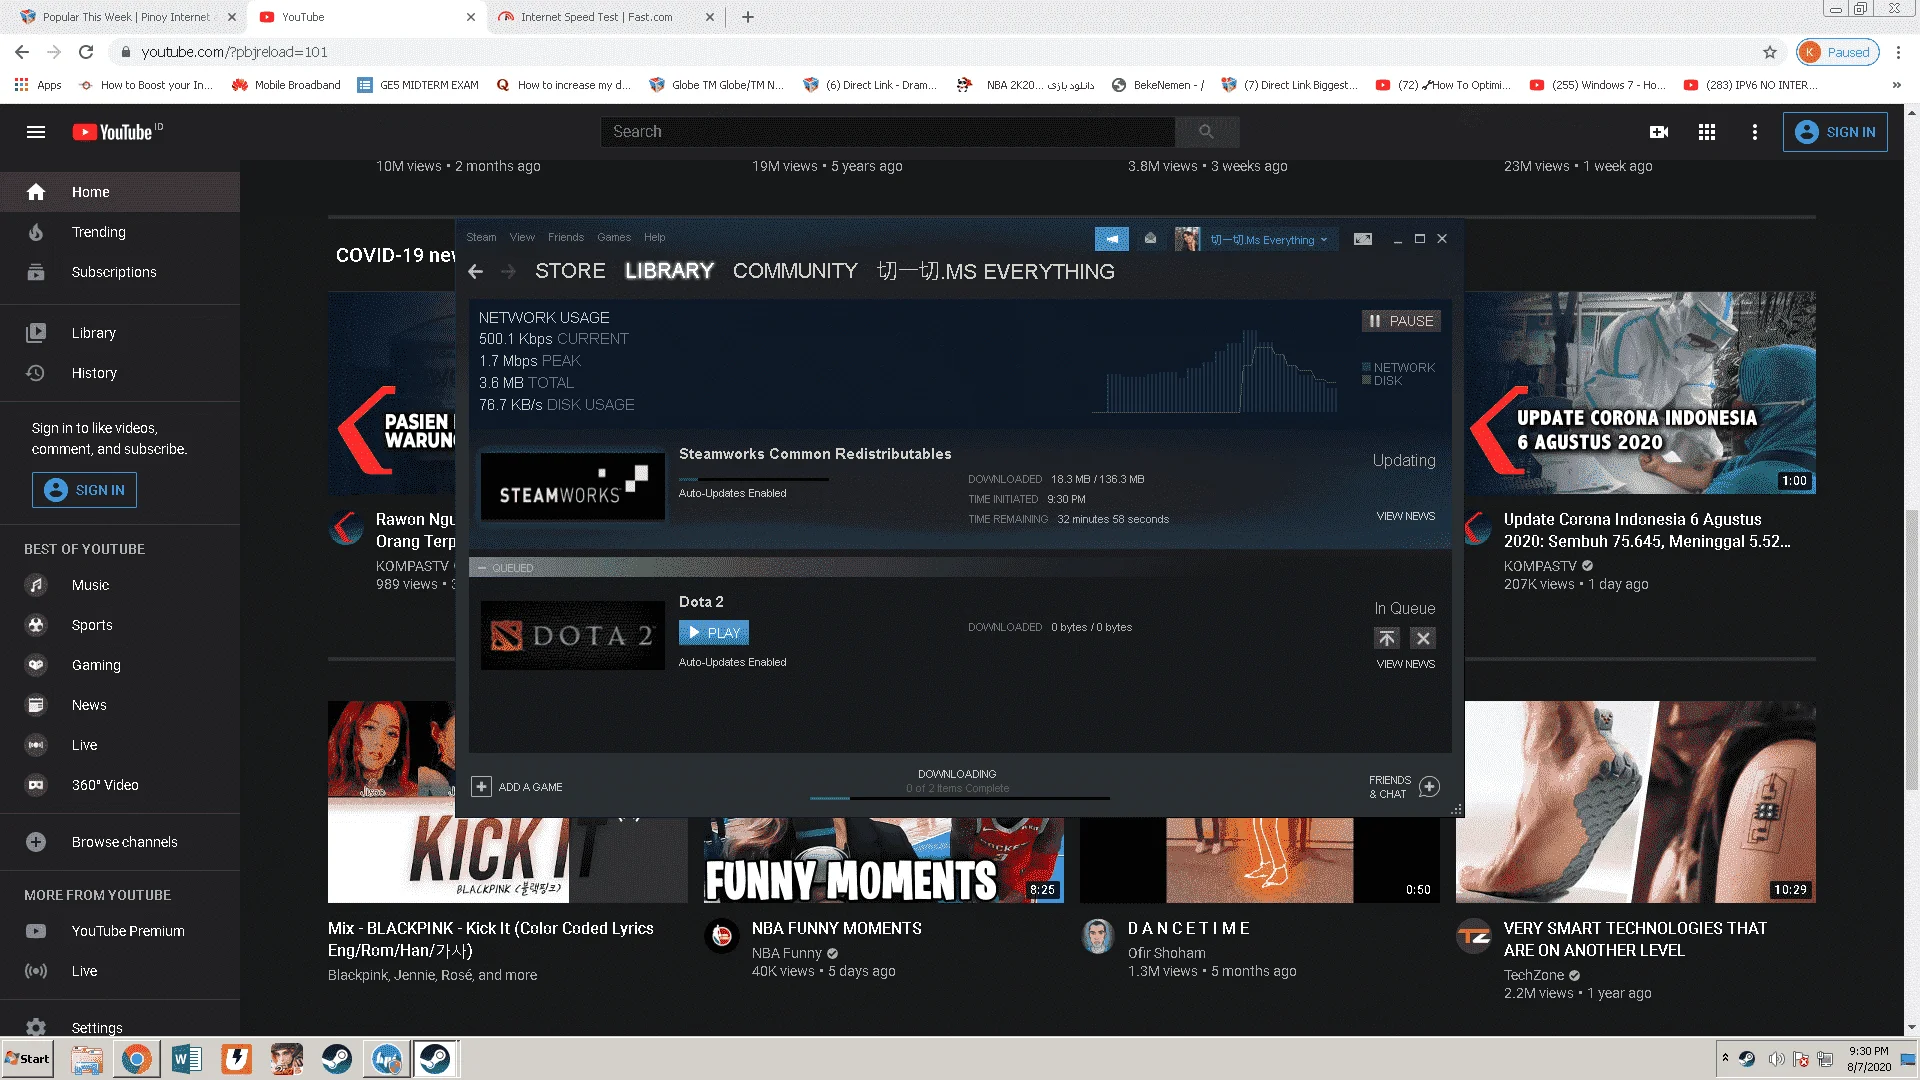Open the Start menu
The height and width of the screenshot is (1080, 1920).
tap(28, 1059)
